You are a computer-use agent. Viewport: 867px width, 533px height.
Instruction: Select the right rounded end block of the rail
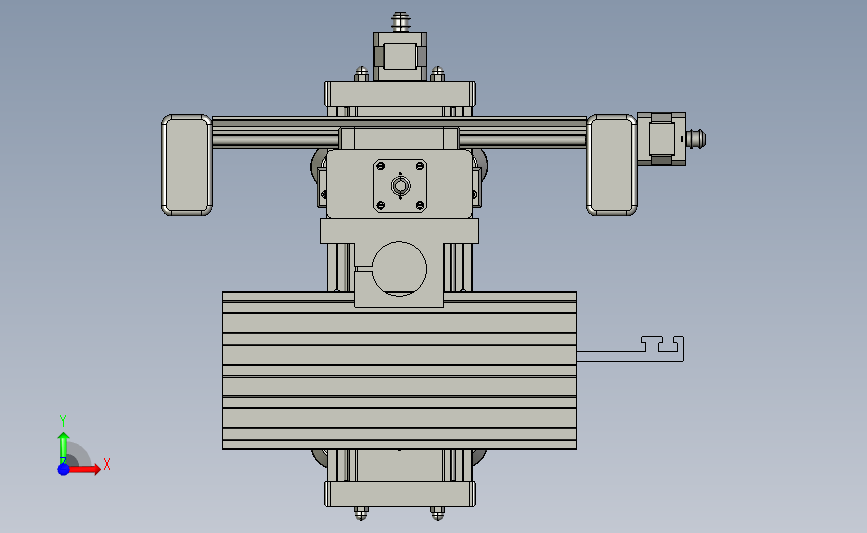click(x=612, y=165)
